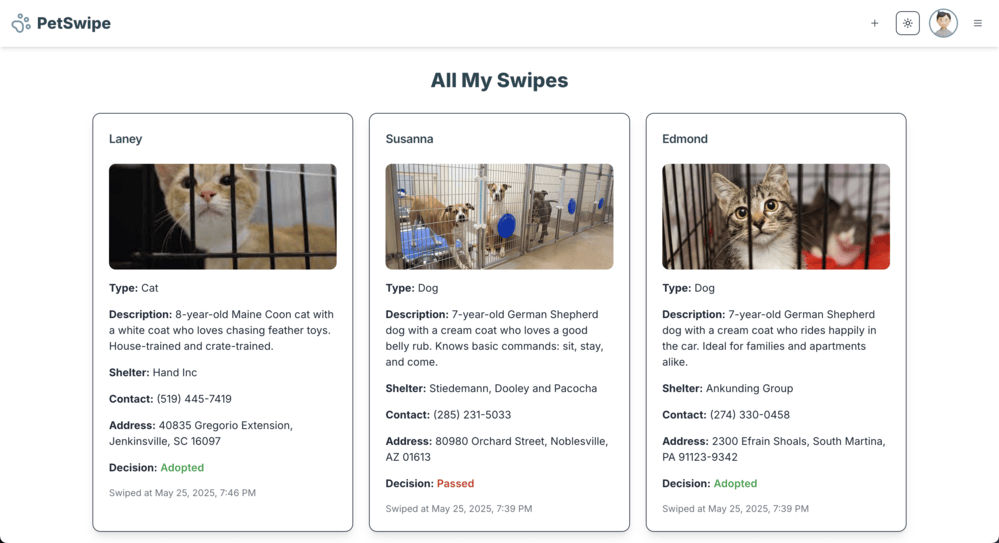Open Susanna's dog kennel photo
The height and width of the screenshot is (543, 999).
(500, 217)
